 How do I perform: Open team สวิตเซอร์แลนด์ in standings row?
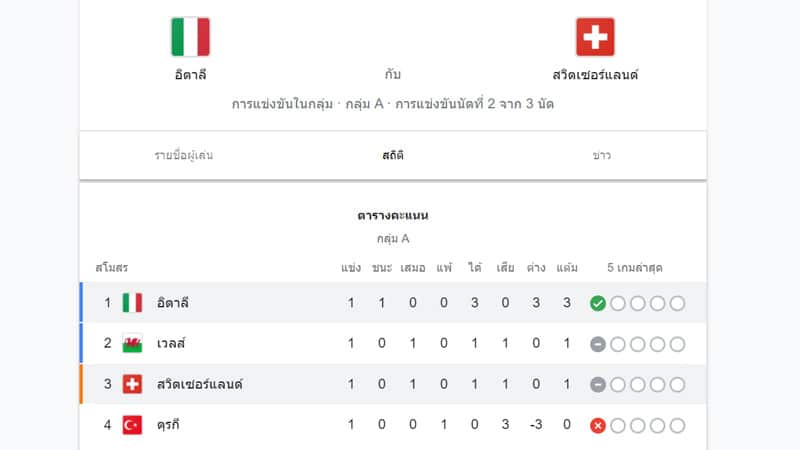pyautogui.click(x=199, y=384)
